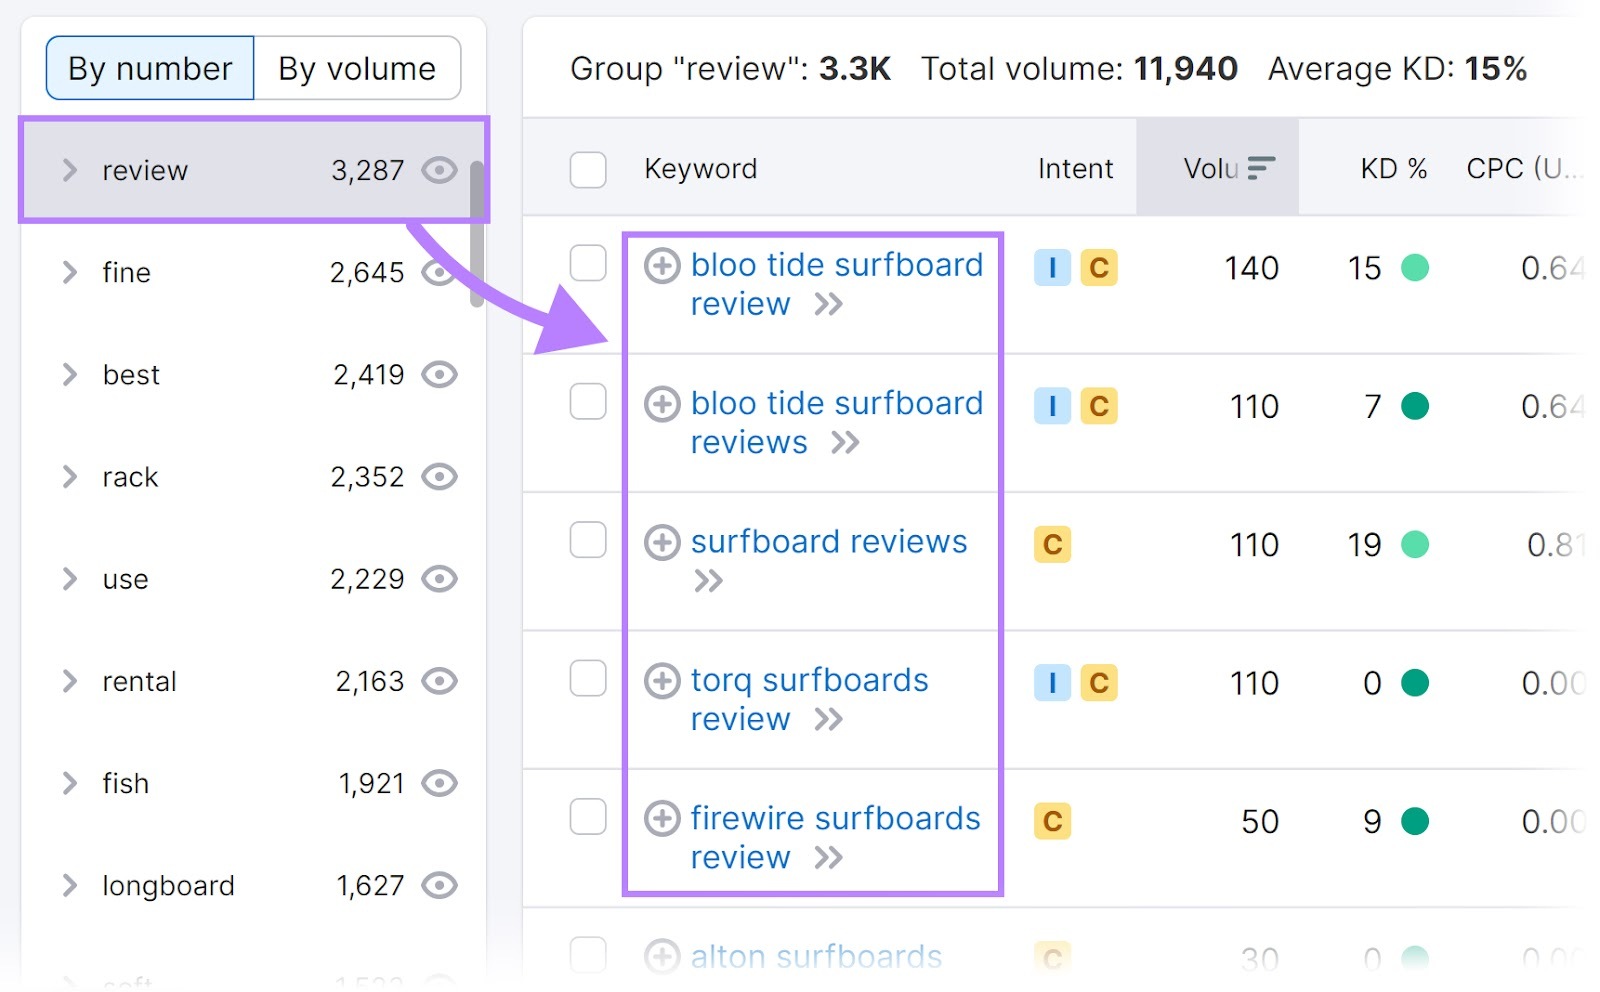The image size is (1600, 992).
Task: Select the 'fine' group row label
Action: (126, 272)
